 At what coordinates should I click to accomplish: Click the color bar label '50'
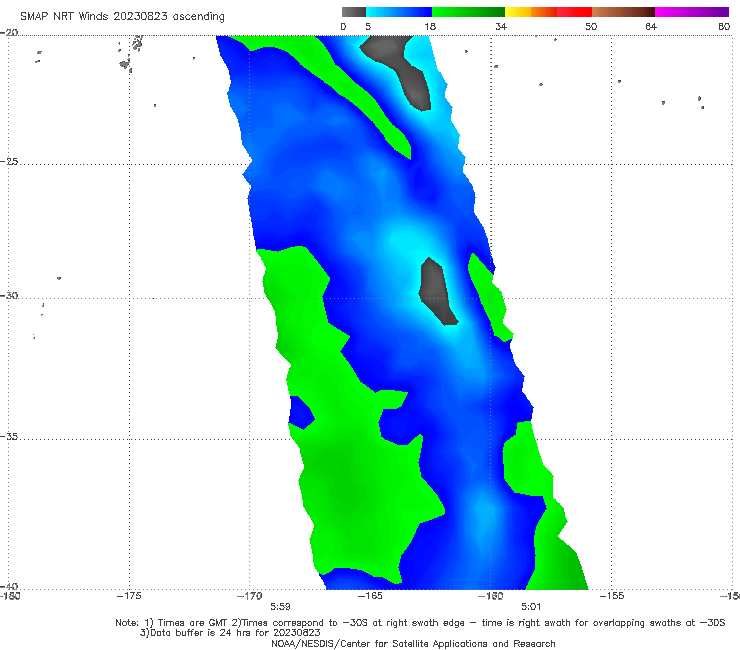point(591,26)
